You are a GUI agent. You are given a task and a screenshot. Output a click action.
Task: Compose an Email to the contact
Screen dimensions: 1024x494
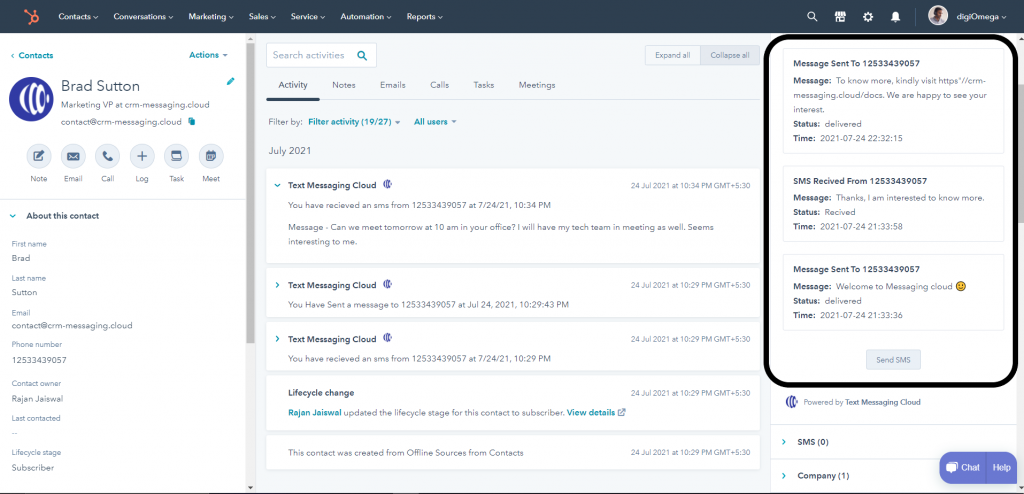[x=73, y=157]
